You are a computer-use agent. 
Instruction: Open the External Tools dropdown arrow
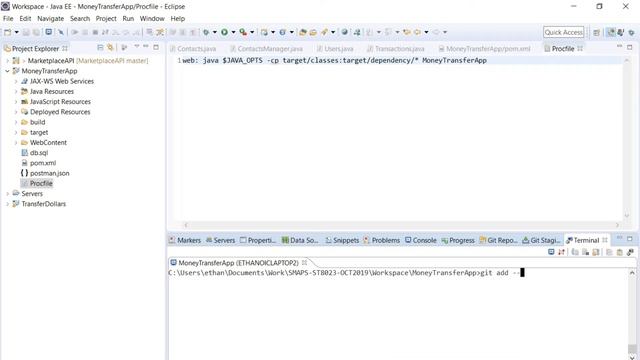252,32
